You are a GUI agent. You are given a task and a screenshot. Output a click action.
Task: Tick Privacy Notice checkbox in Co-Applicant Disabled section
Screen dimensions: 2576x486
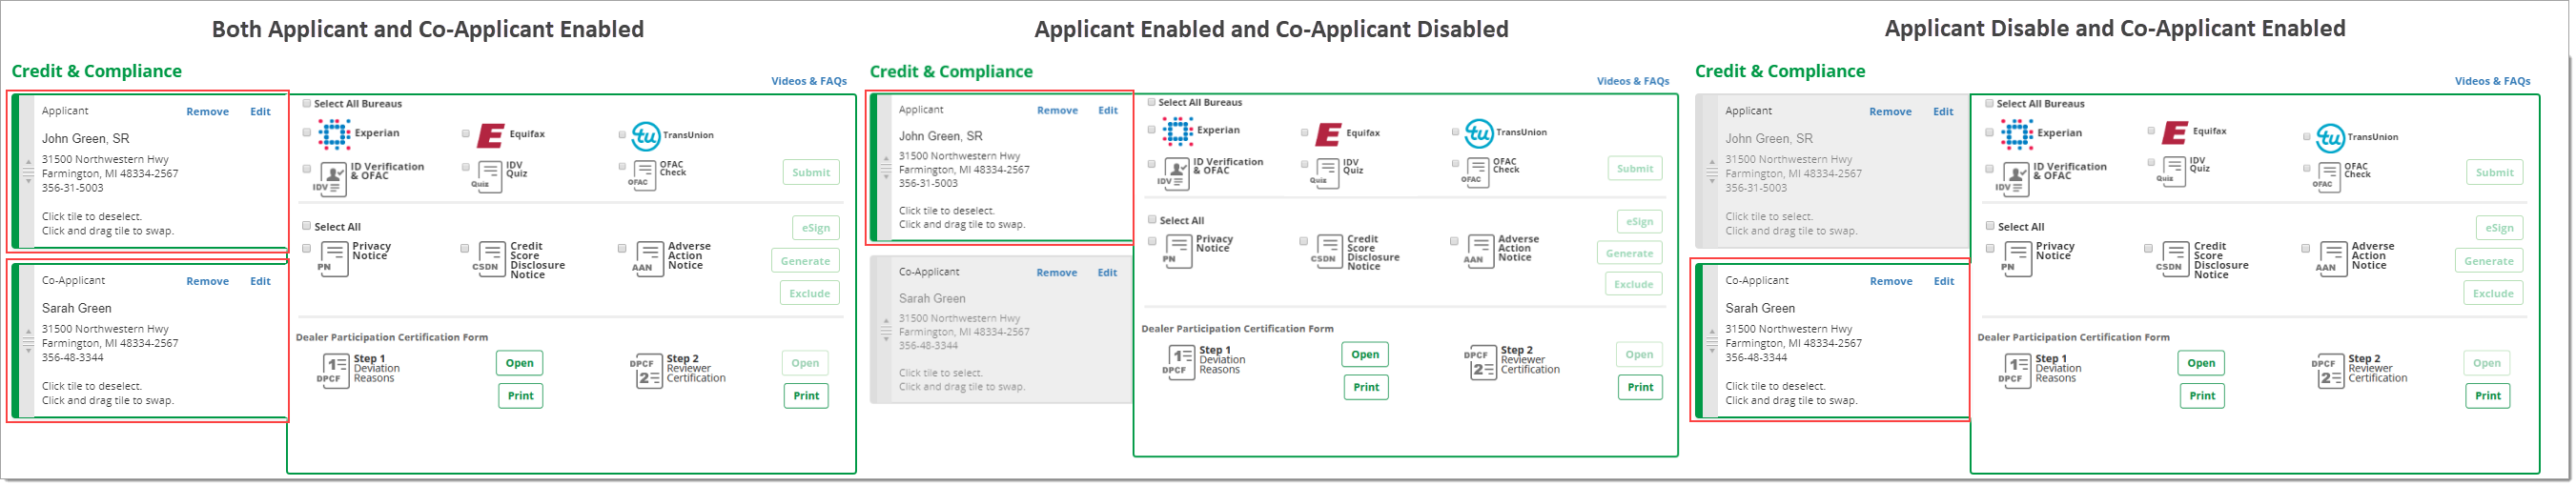tap(1152, 241)
